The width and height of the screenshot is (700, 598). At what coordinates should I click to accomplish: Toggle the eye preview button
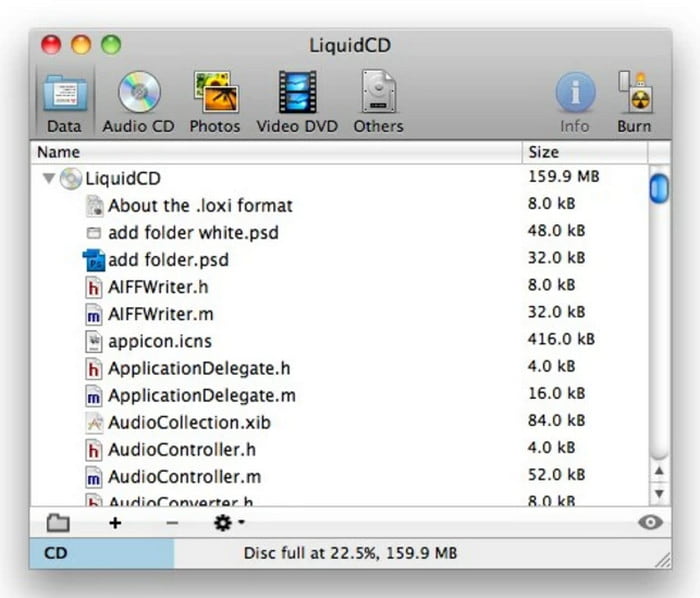pos(650,522)
